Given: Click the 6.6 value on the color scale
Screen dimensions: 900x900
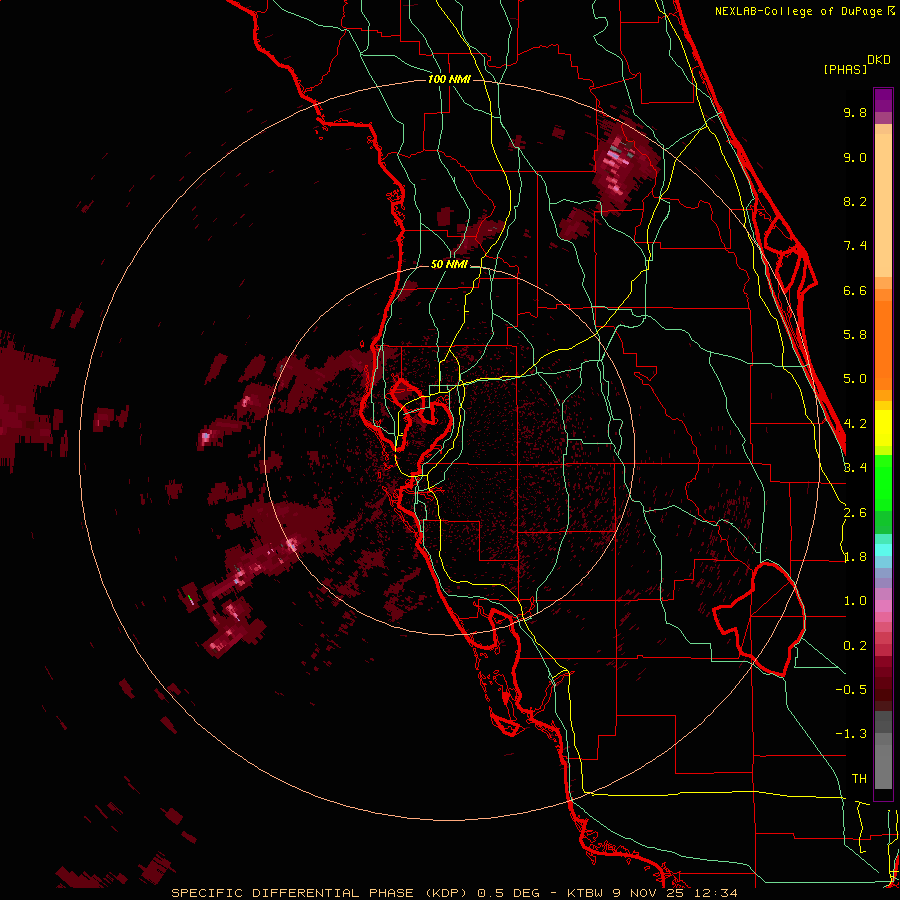Looking at the screenshot, I should click(855, 290).
